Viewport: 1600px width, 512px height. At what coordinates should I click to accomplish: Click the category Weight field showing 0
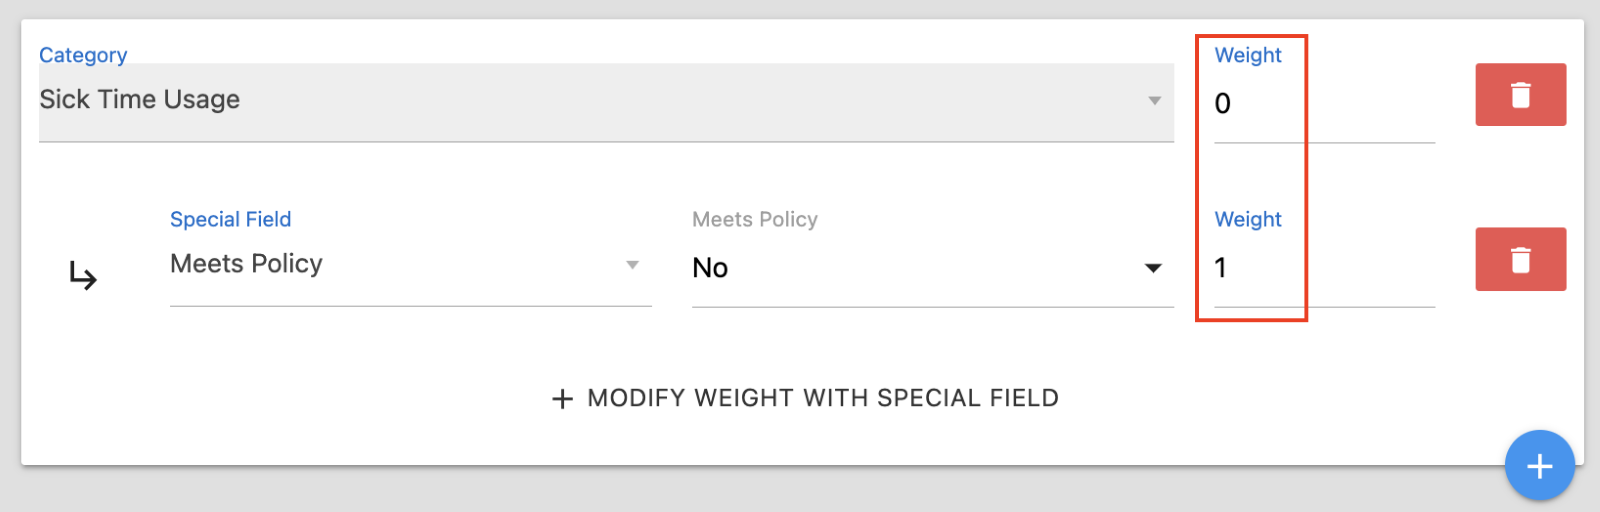coord(1322,104)
